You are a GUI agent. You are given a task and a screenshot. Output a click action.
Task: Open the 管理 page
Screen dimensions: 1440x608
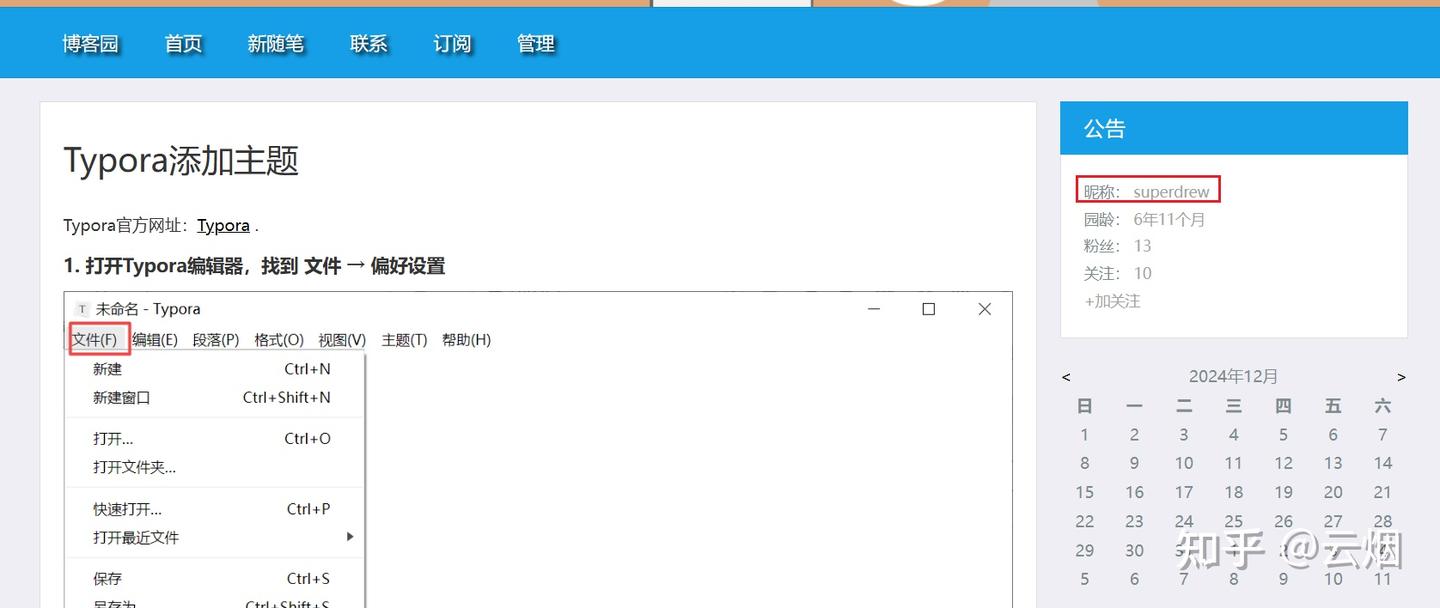coord(536,43)
